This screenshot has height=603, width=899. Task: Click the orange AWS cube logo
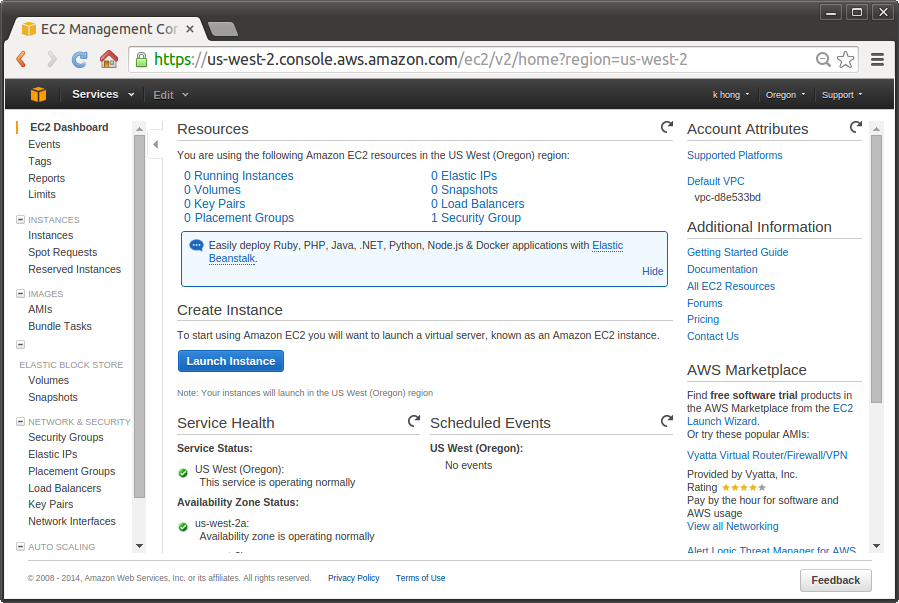click(x=38, y=94)
